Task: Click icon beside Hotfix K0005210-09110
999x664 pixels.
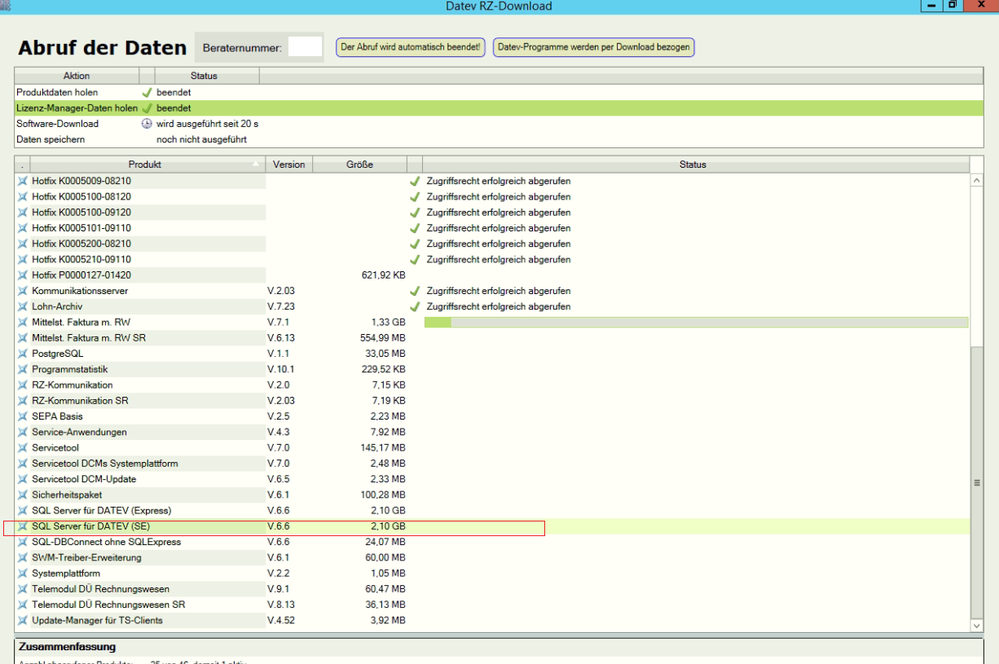Action: (x=22, y=259)
